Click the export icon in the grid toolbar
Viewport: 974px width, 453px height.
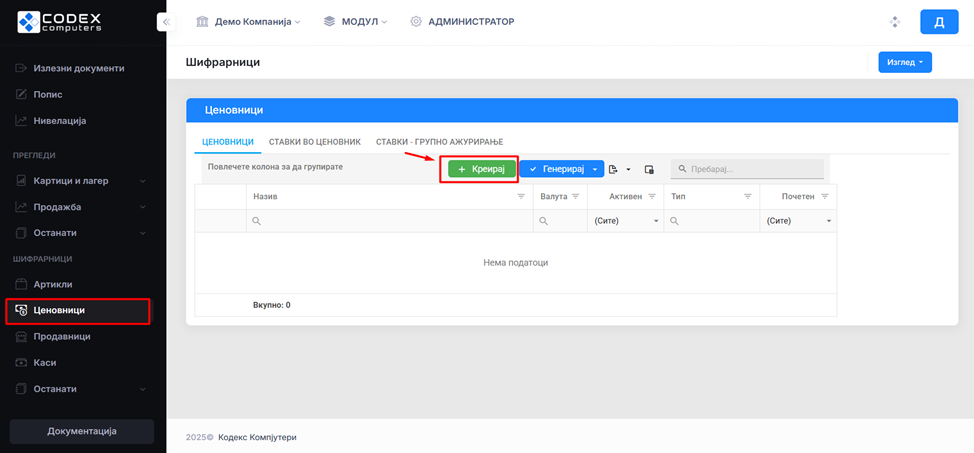[614, 170]
